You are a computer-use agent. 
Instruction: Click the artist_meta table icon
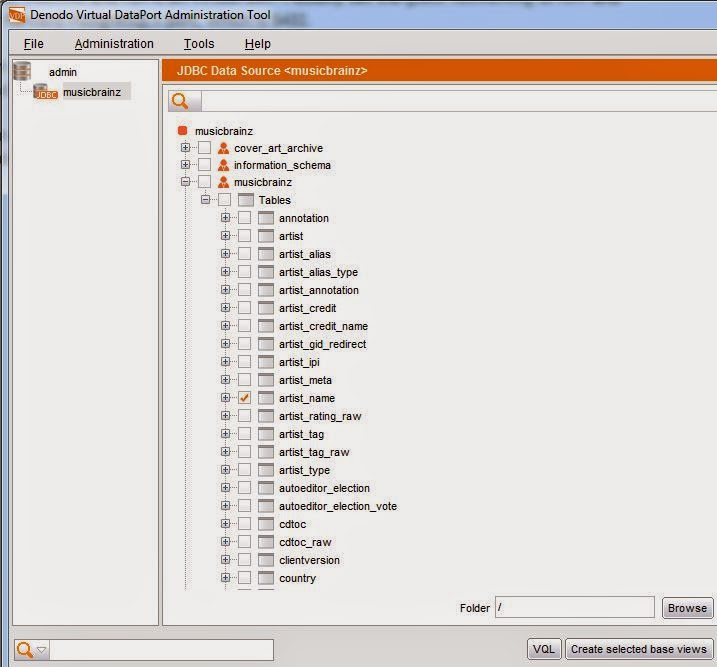point(266,380)
